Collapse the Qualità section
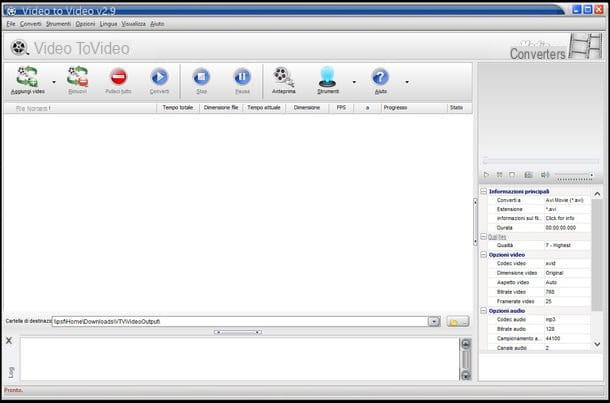 [x=484, y=237]
